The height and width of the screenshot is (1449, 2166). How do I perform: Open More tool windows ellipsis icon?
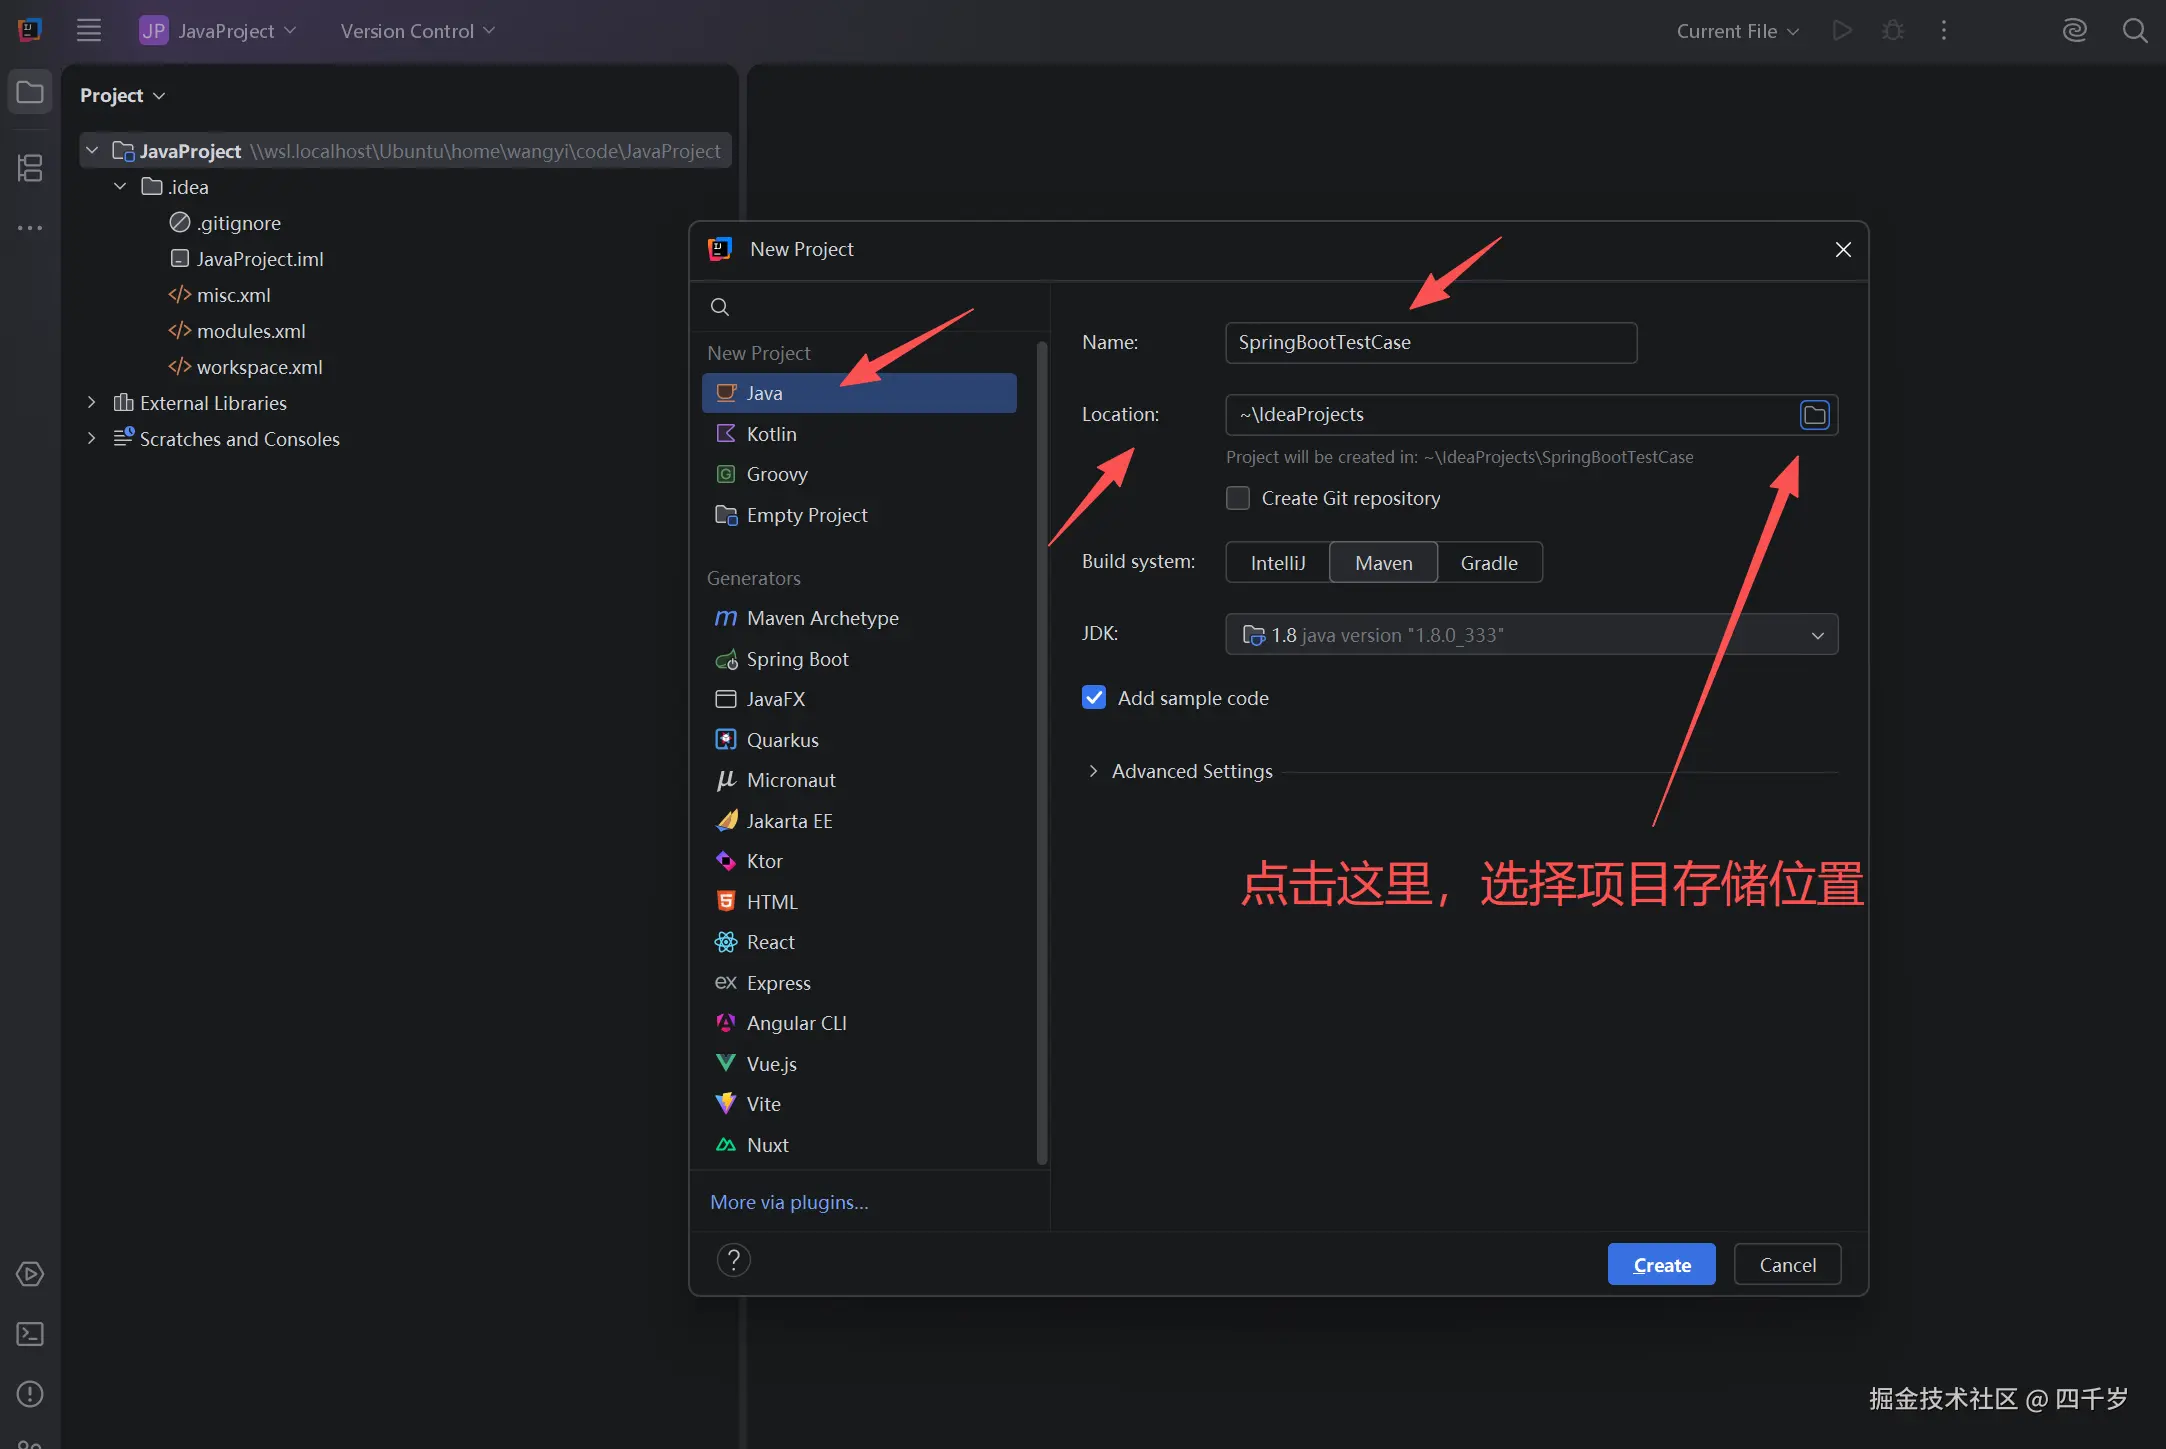(30, 228)
